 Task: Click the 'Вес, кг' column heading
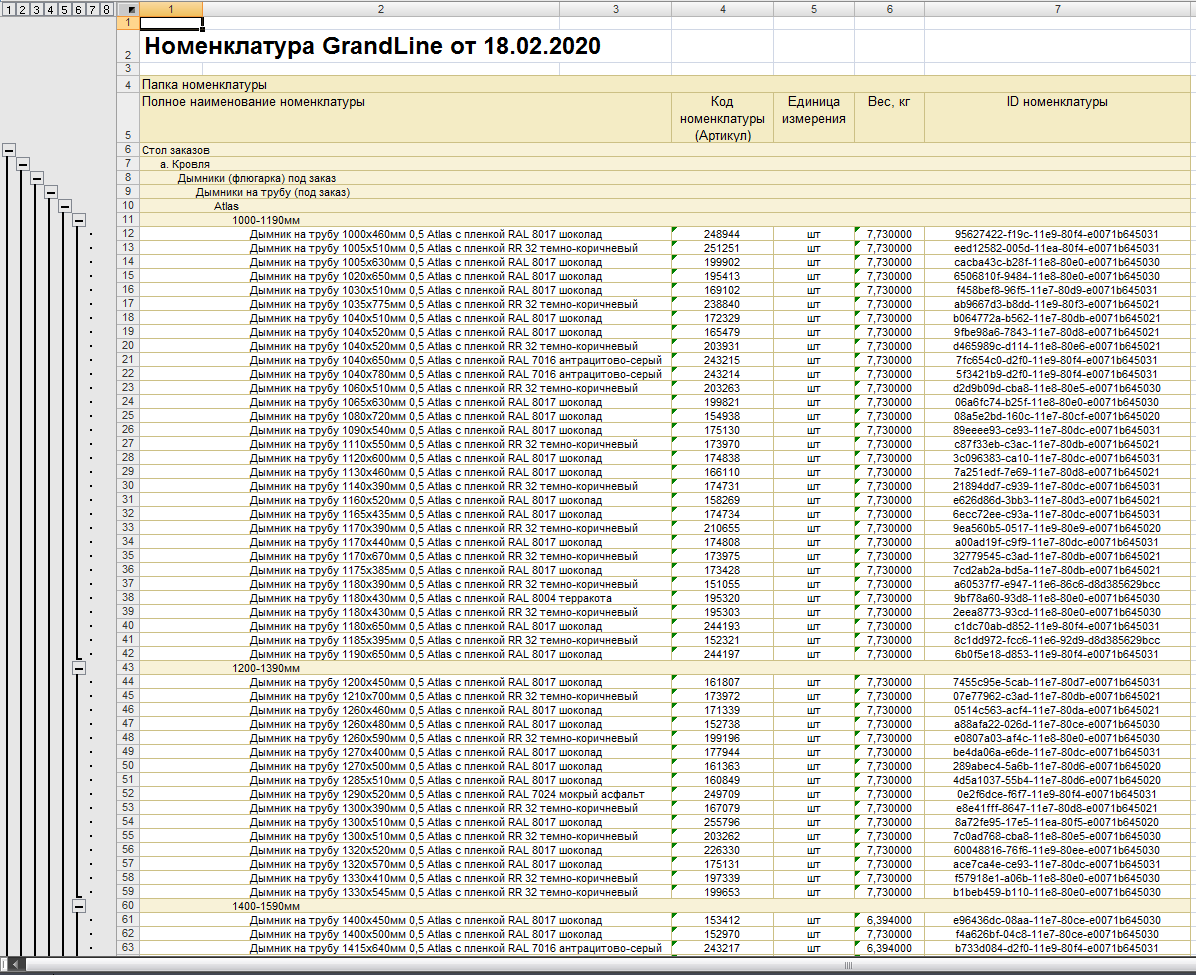click(889, 117)
